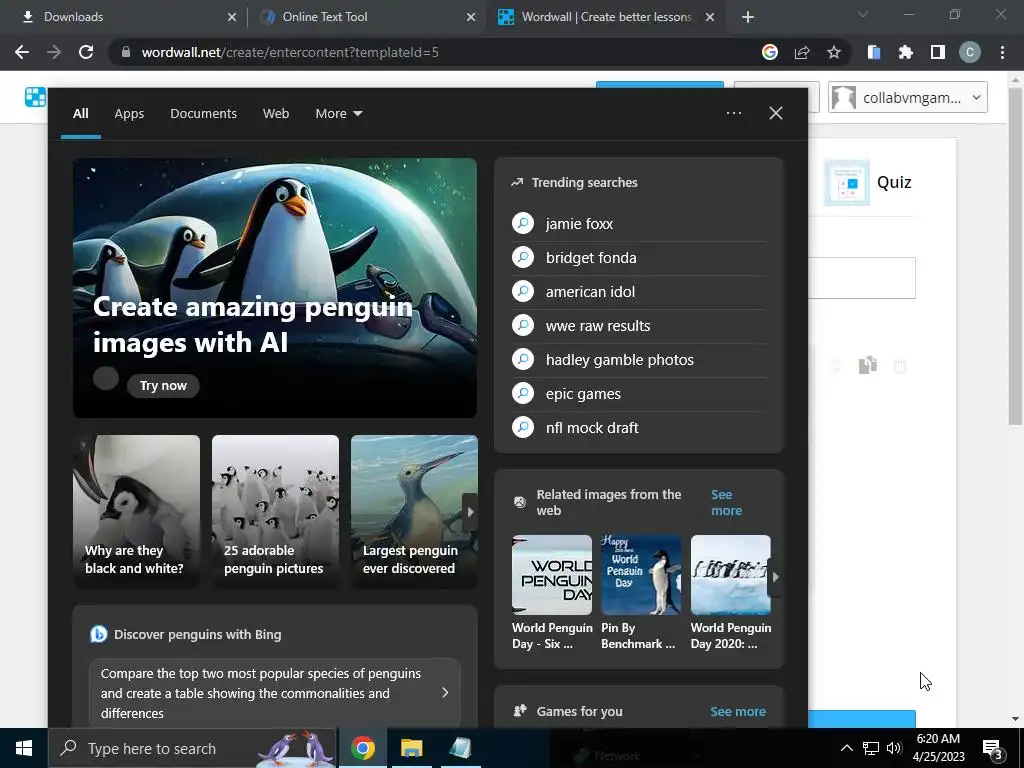1024x768 pixels.
Task: Open Chrome profile avatar C
Action: click(x=970, y=52)
